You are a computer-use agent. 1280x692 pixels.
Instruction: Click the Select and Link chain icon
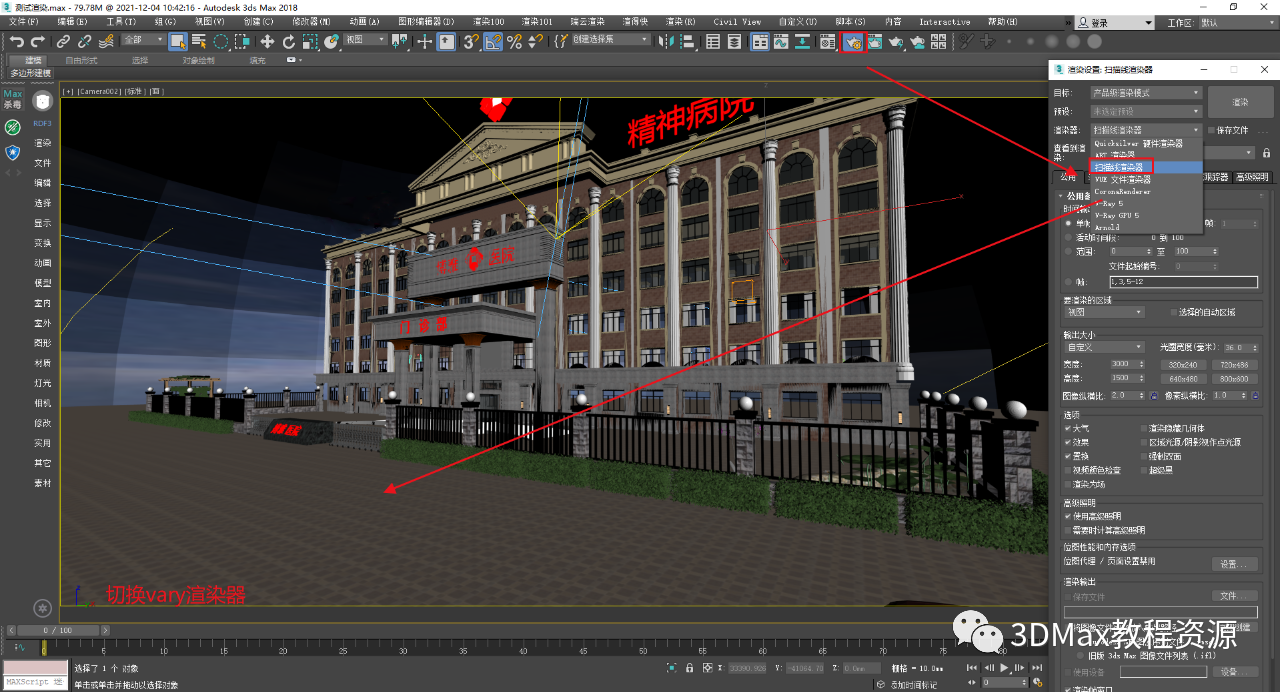coord(63,41)
